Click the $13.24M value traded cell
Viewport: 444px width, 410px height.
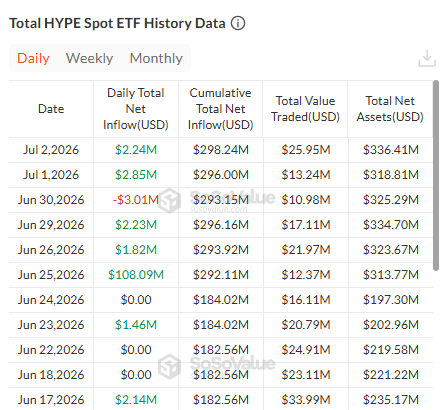[306, 175]
